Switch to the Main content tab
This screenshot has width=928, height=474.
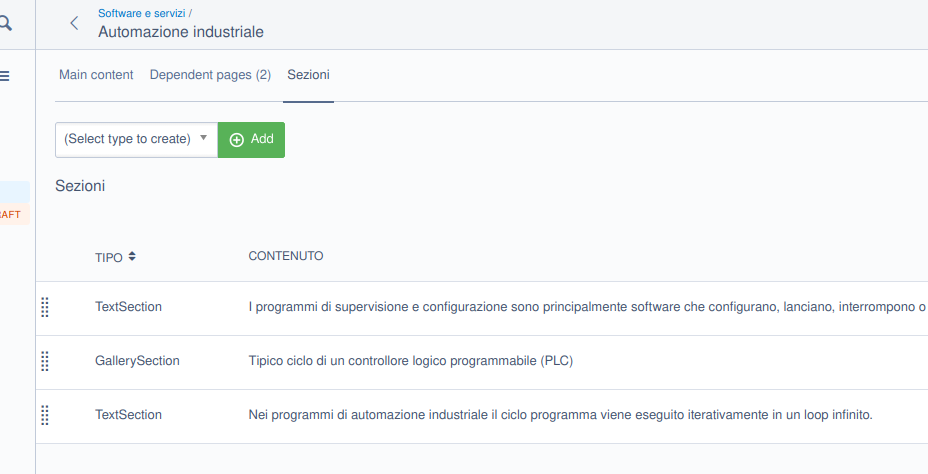pyautogui.click(x=96, y=75)
